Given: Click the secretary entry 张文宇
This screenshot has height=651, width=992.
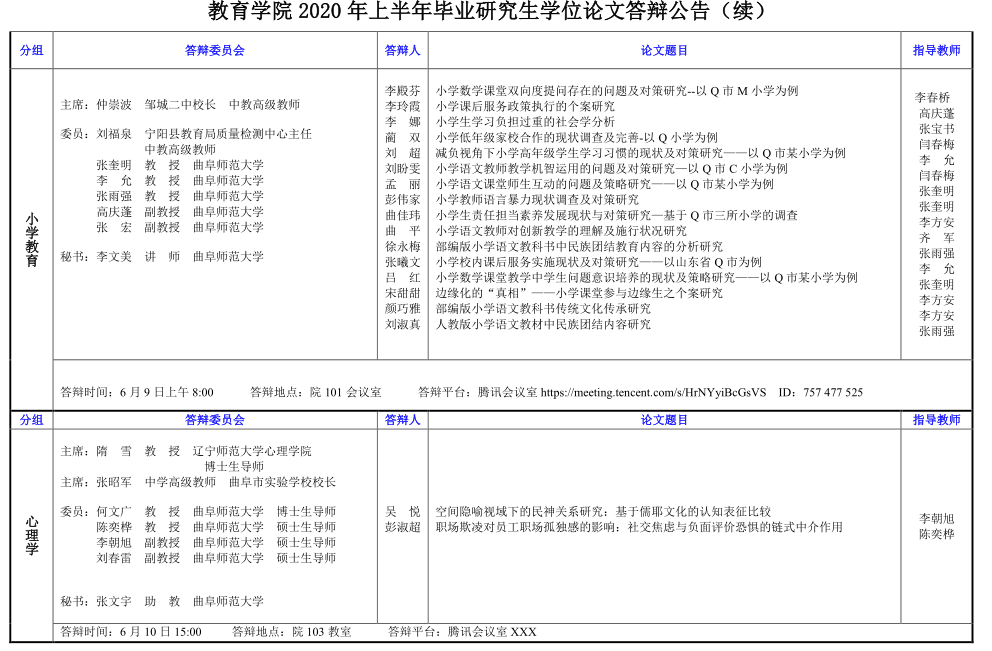Looking at the screenshot, I should point(162,601).
